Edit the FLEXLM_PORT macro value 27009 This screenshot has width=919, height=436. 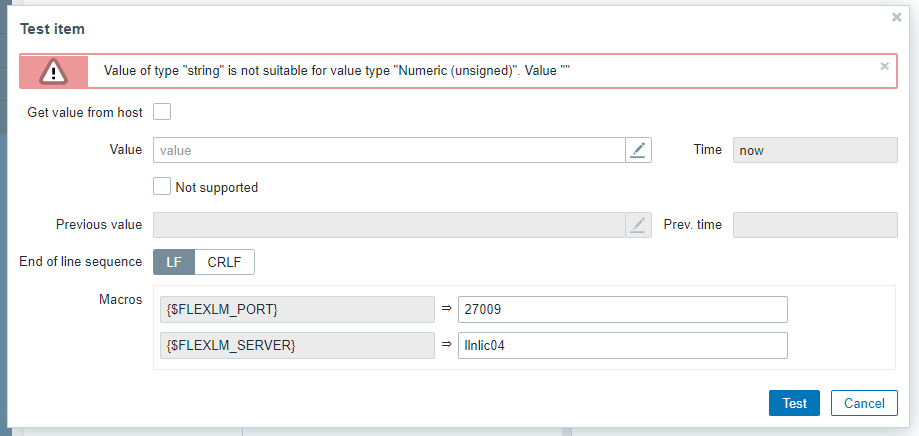(x=622, y=310)
